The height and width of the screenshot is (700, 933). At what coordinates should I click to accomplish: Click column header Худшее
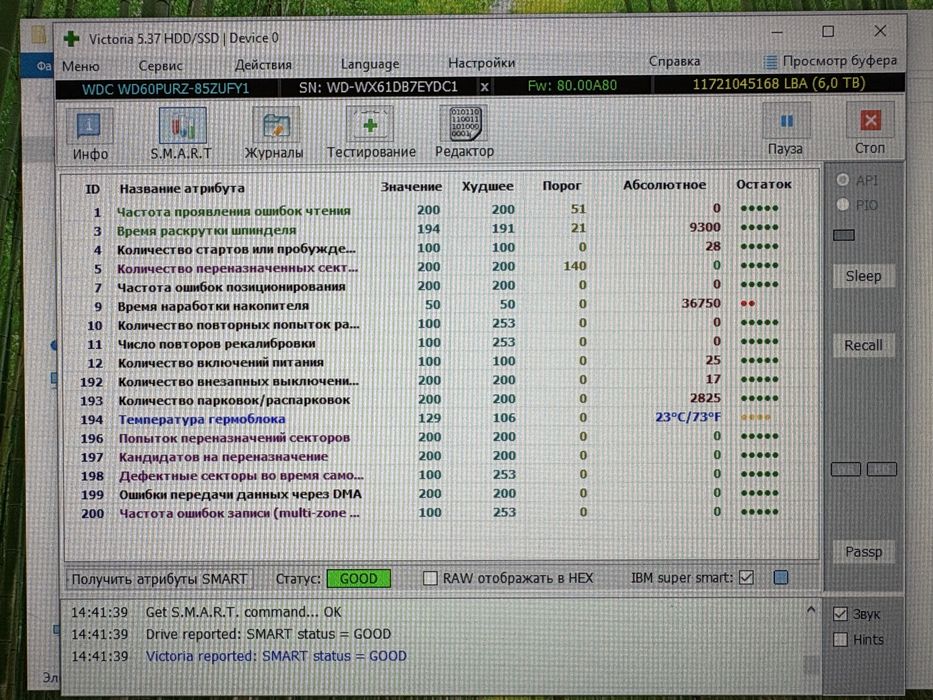click(x=487, y=186)
